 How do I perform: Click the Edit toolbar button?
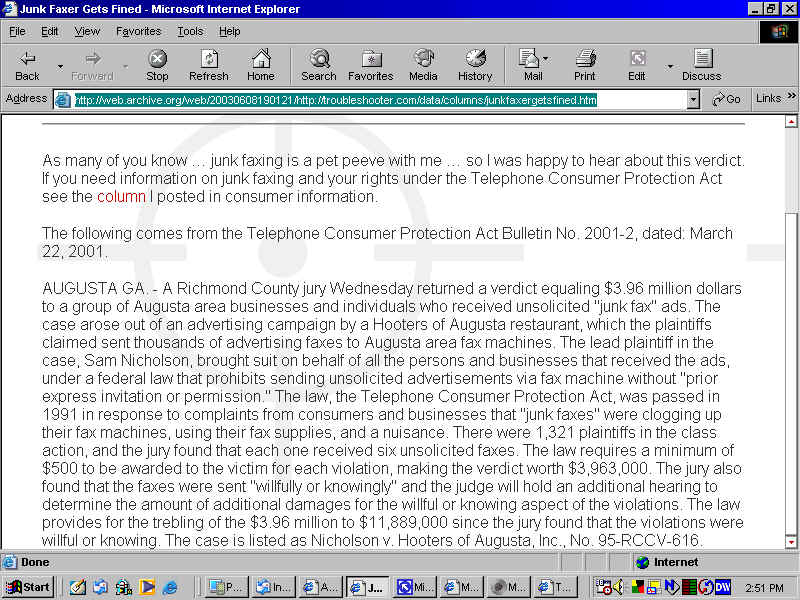tap(637, 65)
